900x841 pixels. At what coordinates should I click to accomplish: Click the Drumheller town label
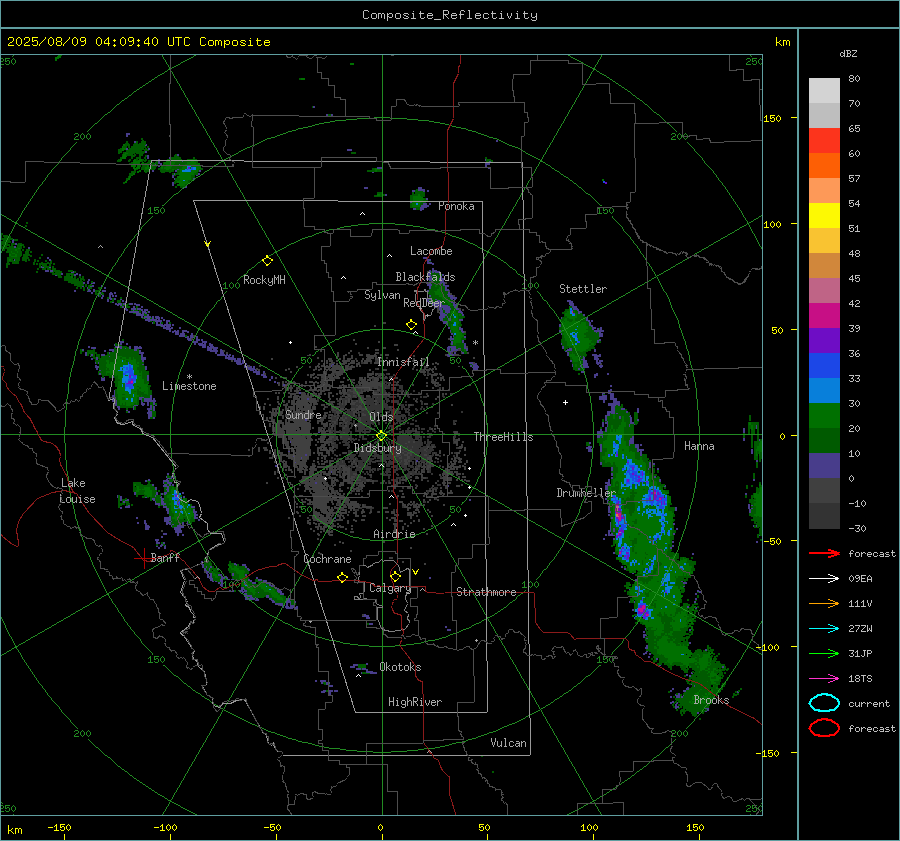(x=585, y=493)
